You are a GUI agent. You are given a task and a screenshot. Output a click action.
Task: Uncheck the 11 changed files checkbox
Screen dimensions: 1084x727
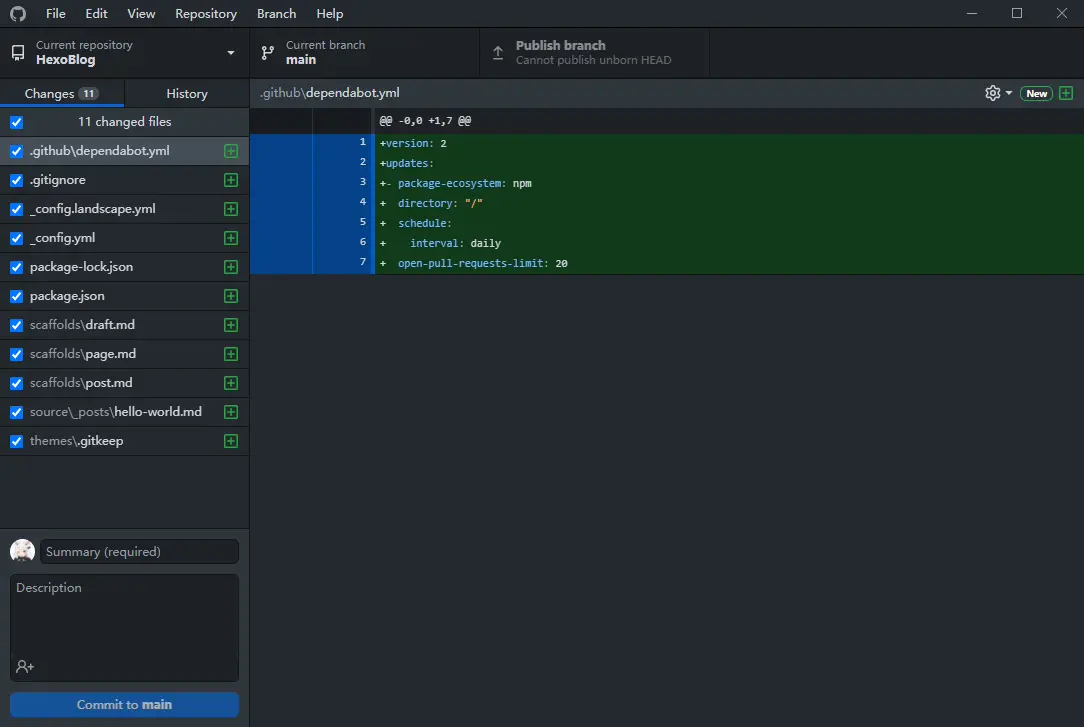coord(16,122)
